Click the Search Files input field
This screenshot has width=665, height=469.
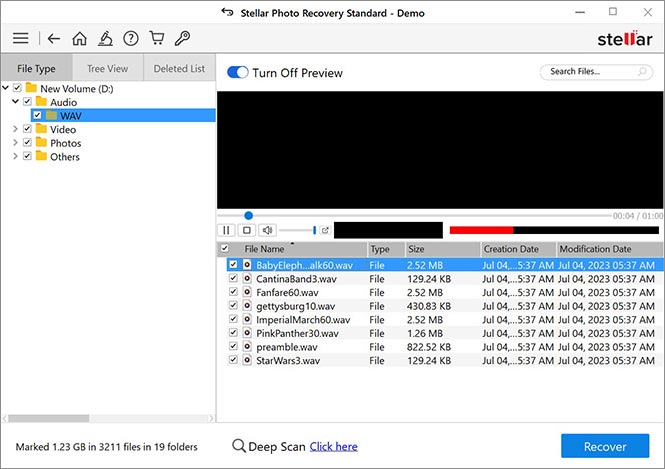[596, 72]
